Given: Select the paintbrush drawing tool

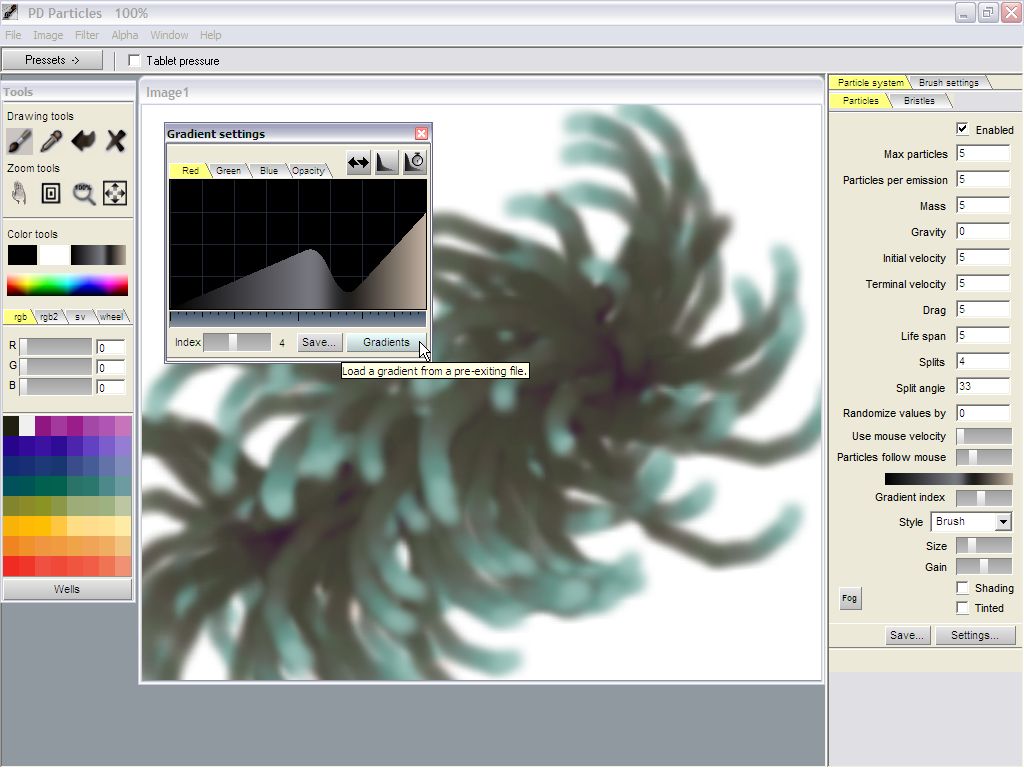Looking at the screenshot, I should (20, 141).
